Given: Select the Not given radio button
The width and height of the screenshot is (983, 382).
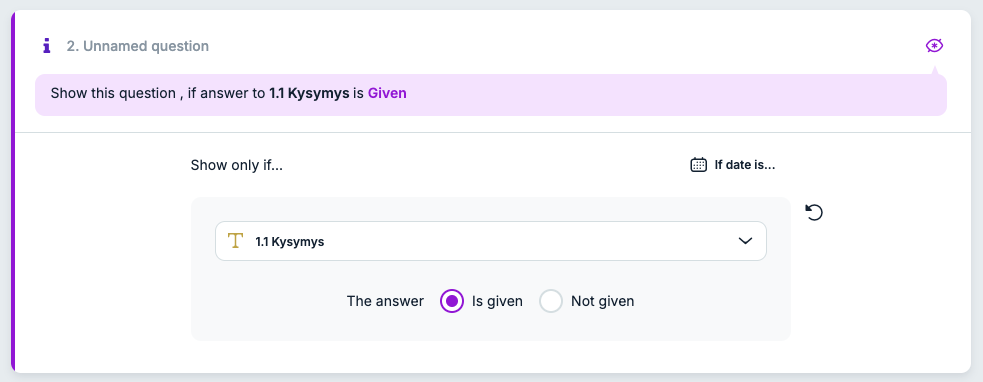Looking at the screenshot, I should coord(551,301).
